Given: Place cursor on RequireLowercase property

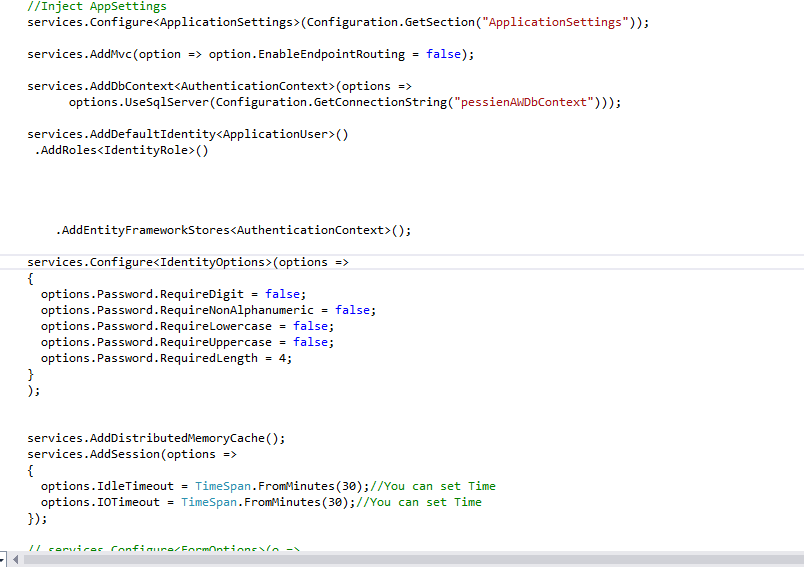Looking at the screenshot, I should coord(216,326).
